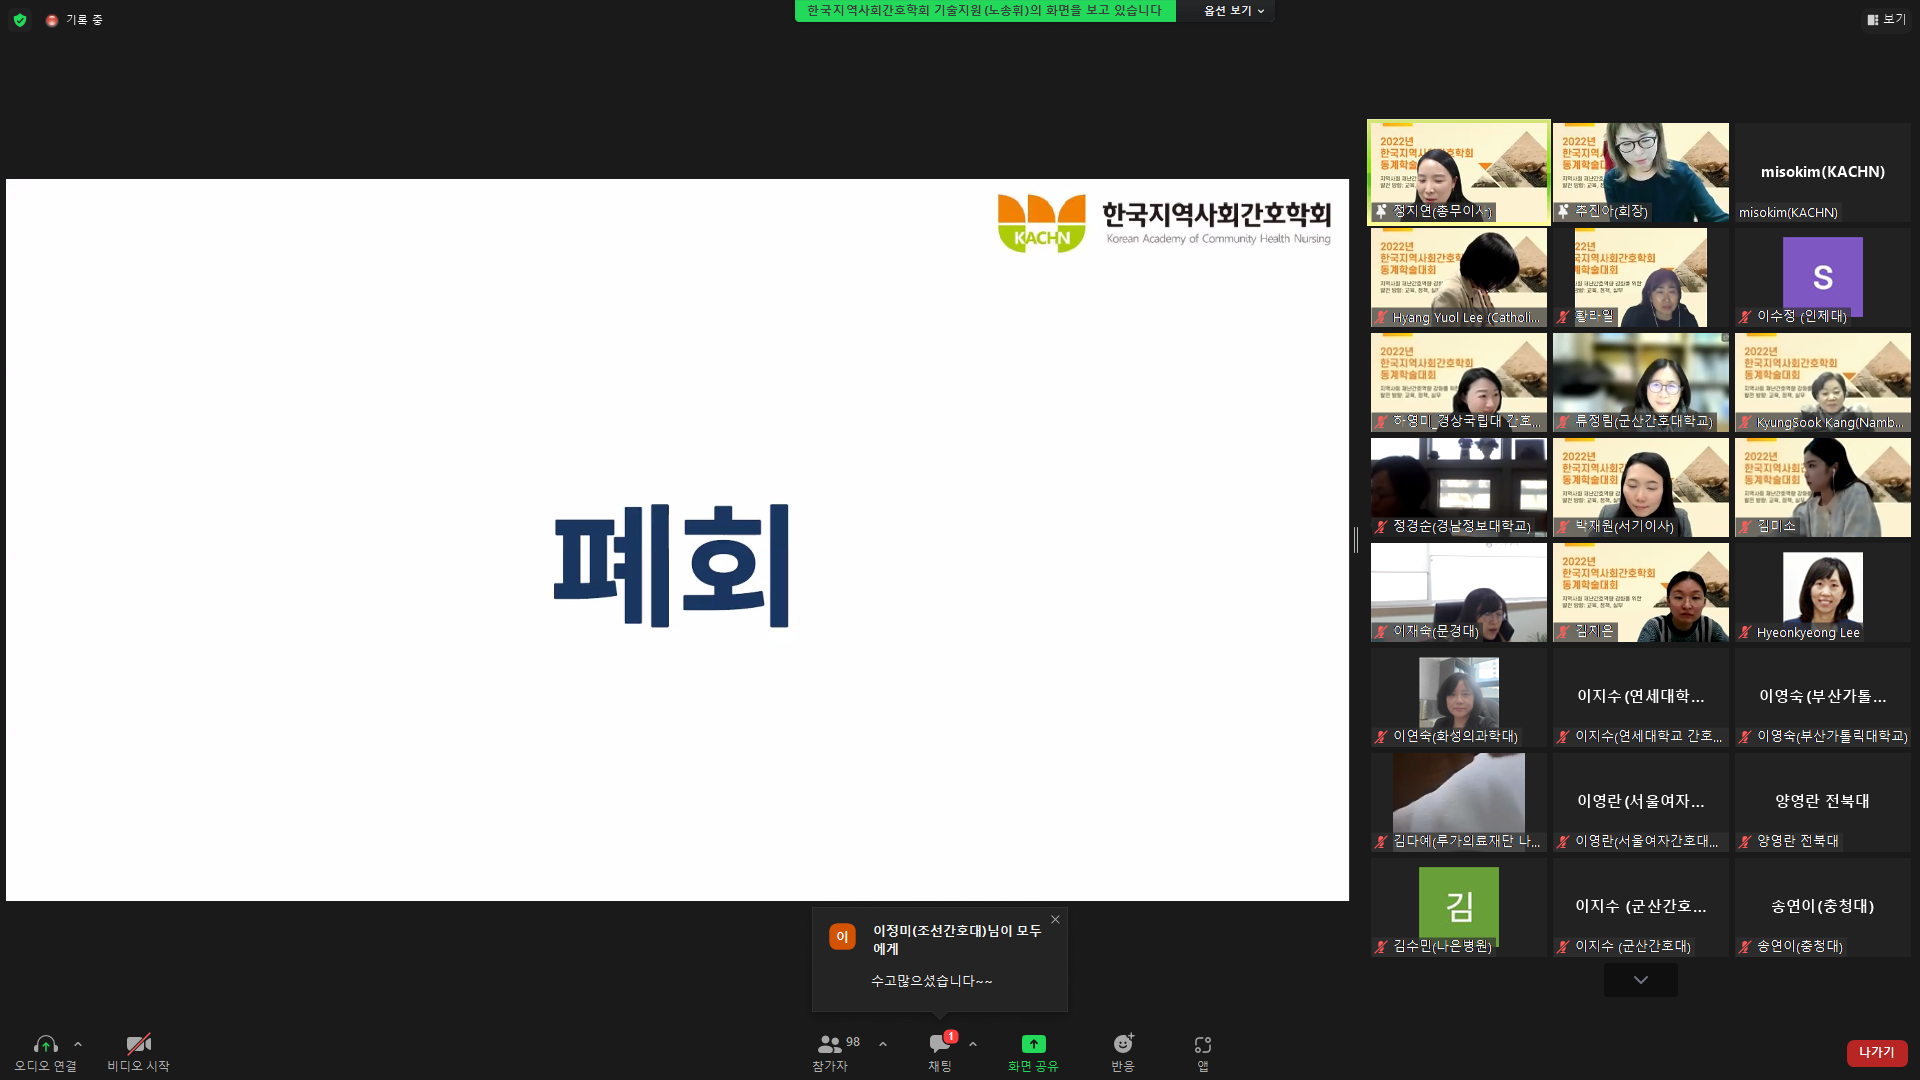This screenshot has height=1080, width=1920.
Task: Open the chat panel icon
Action: (x=940, y=1044)
